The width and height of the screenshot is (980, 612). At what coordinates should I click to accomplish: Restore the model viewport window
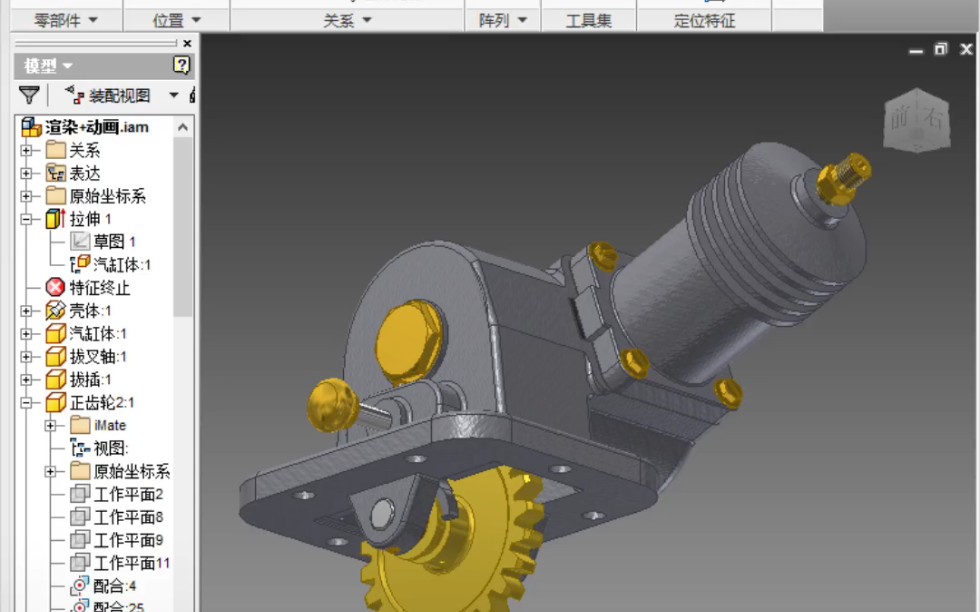941,49
